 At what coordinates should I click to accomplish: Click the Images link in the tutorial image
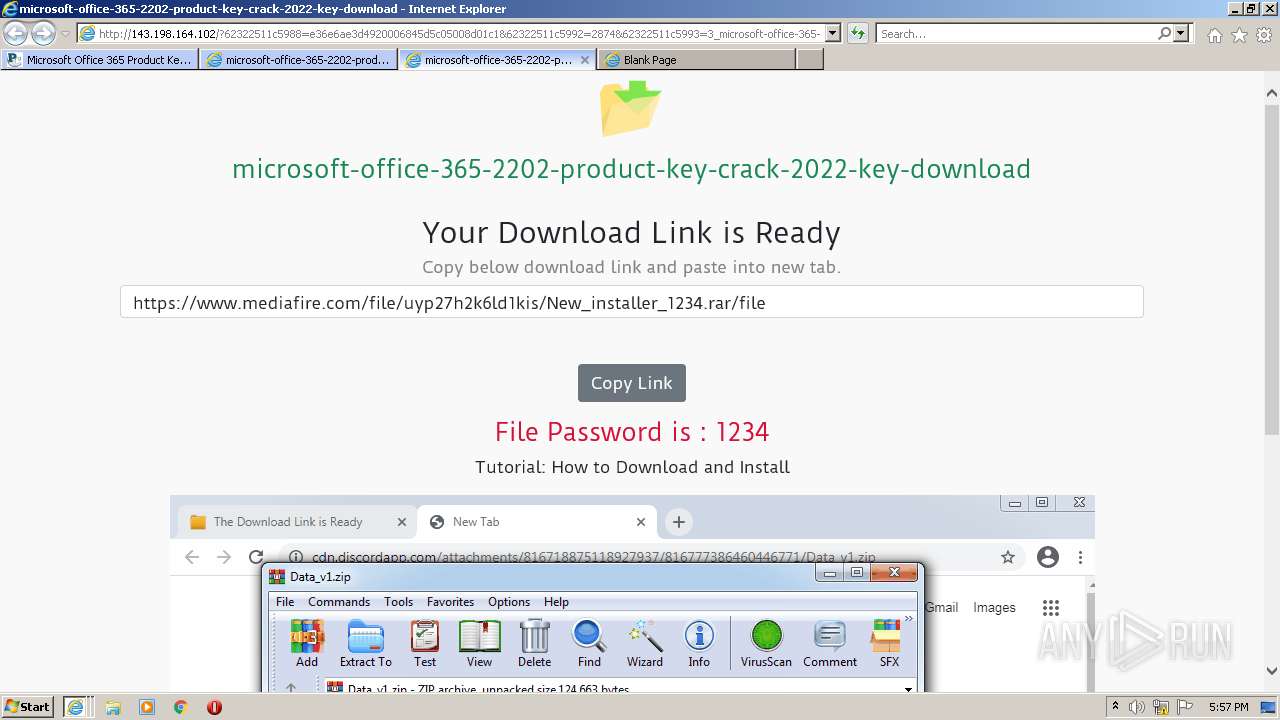[994, 607]
